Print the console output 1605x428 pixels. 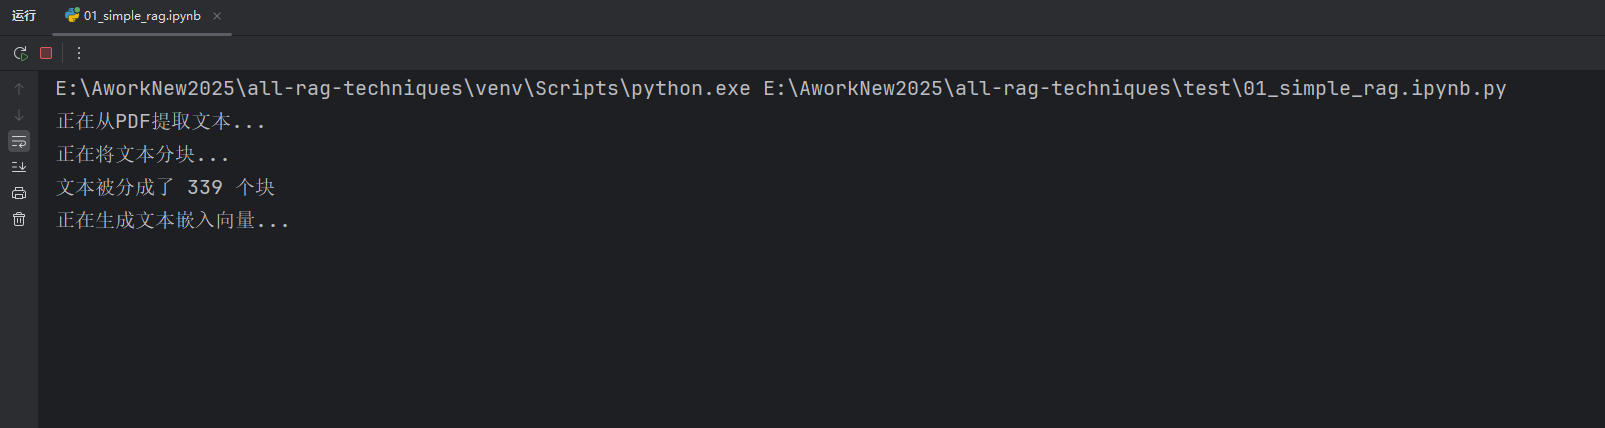19,193
